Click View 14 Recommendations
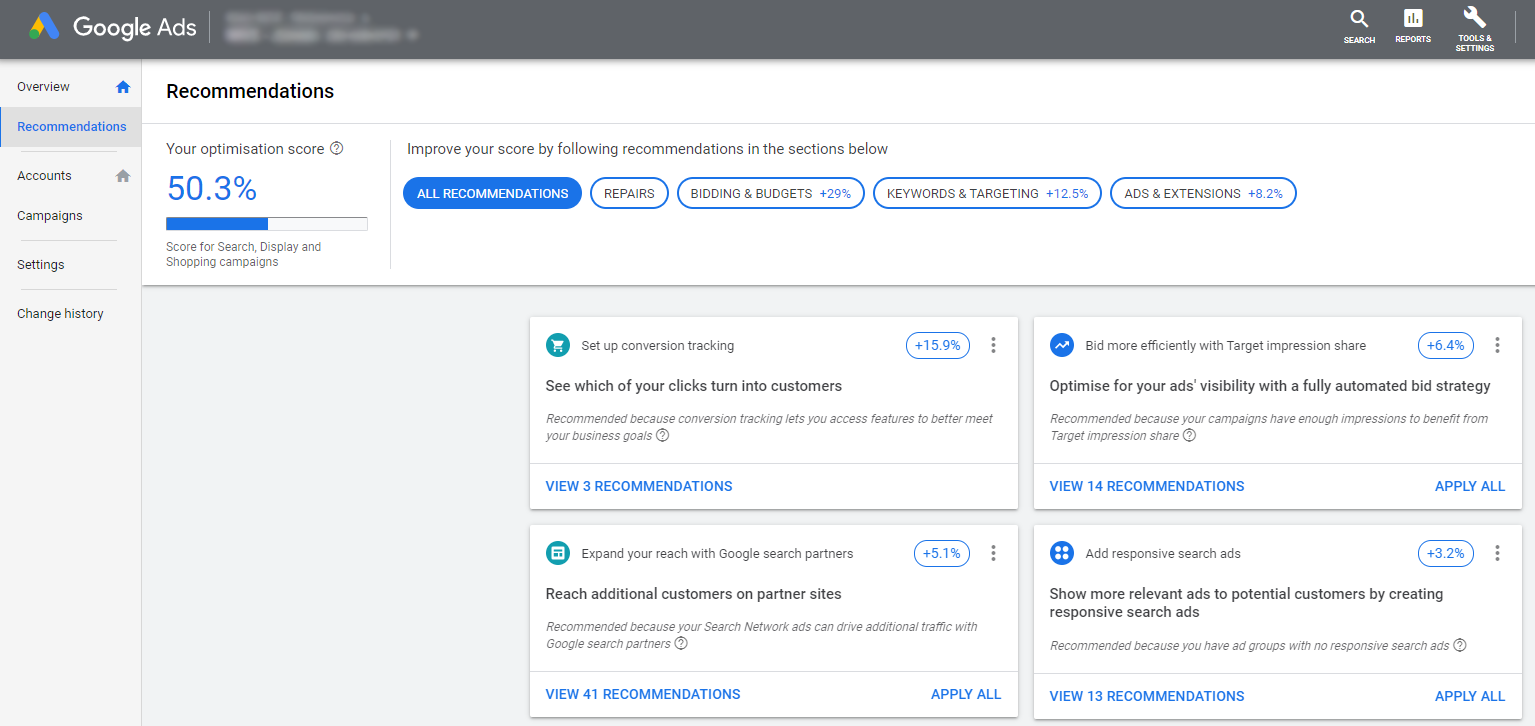 1147,486
